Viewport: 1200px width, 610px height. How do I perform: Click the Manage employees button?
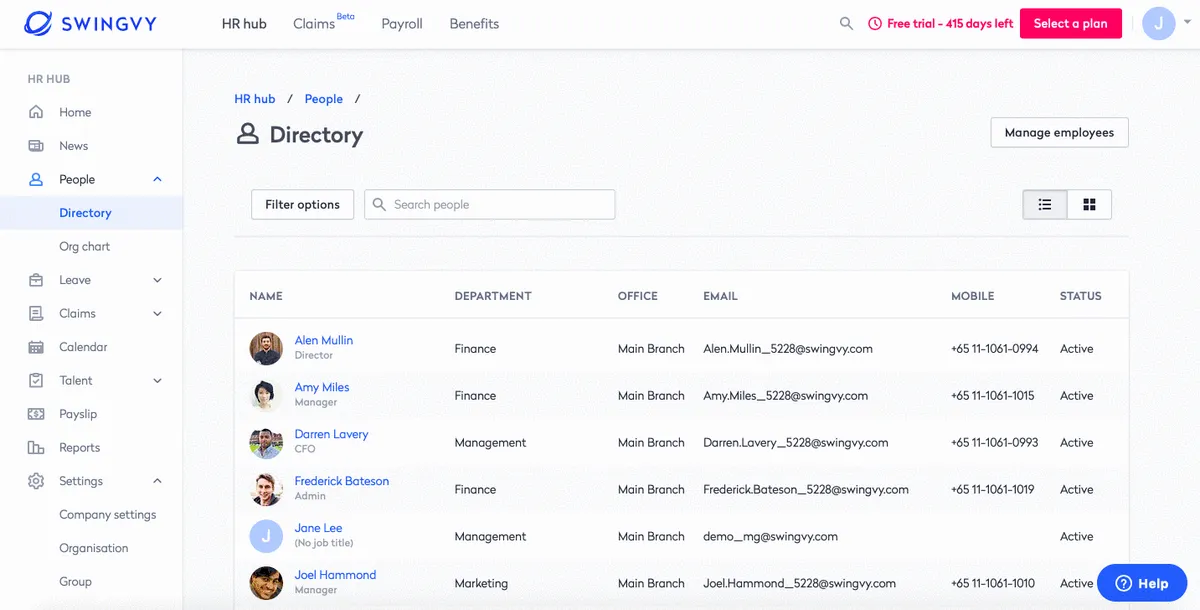pos(1059,132)
